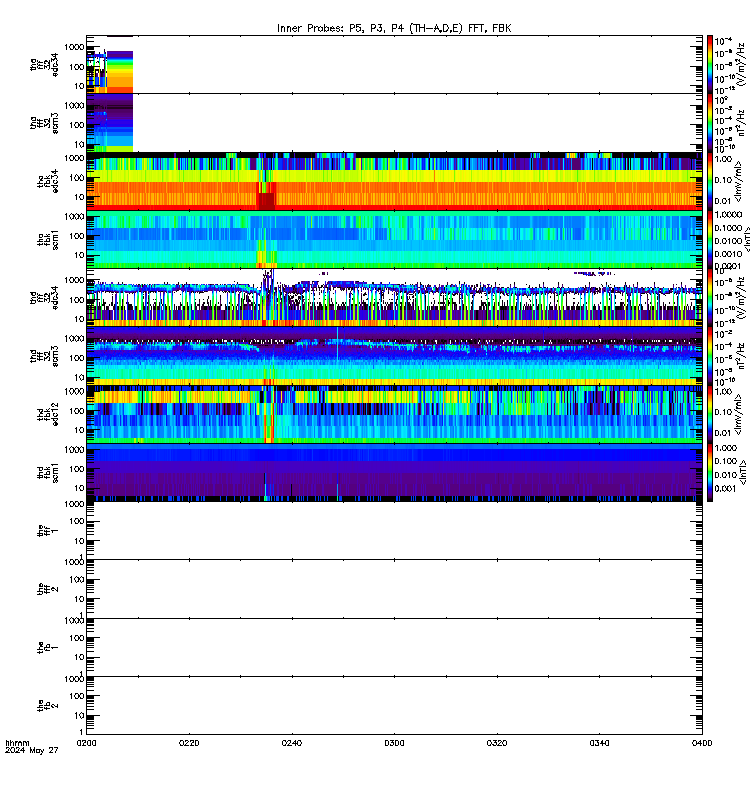This screenshot has height=800, width=750.
Task: Click the color bar beside the fbk edc34 panel
Action: 710,181
